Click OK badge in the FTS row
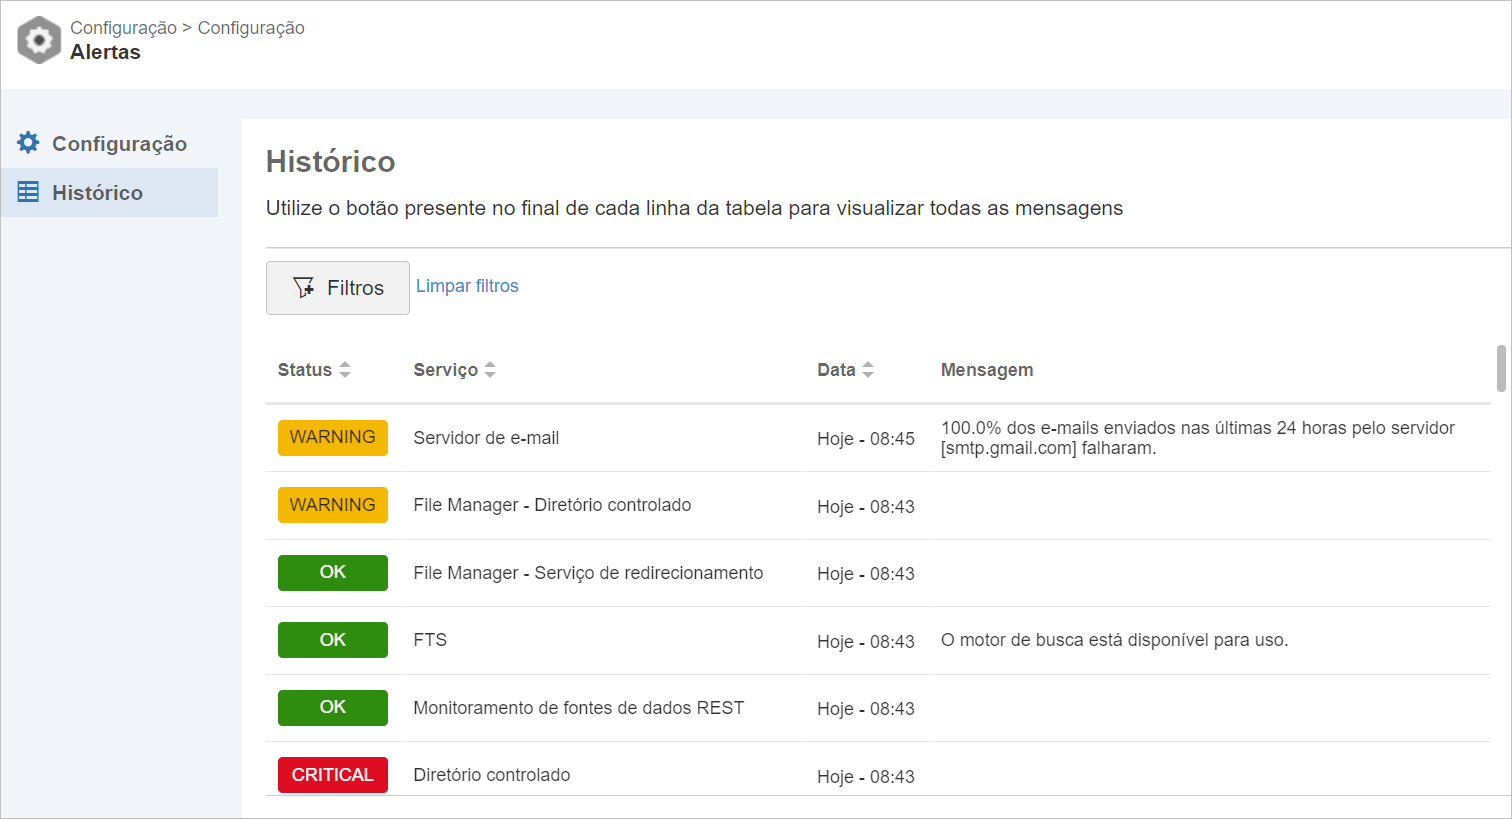 pos(333,640)
